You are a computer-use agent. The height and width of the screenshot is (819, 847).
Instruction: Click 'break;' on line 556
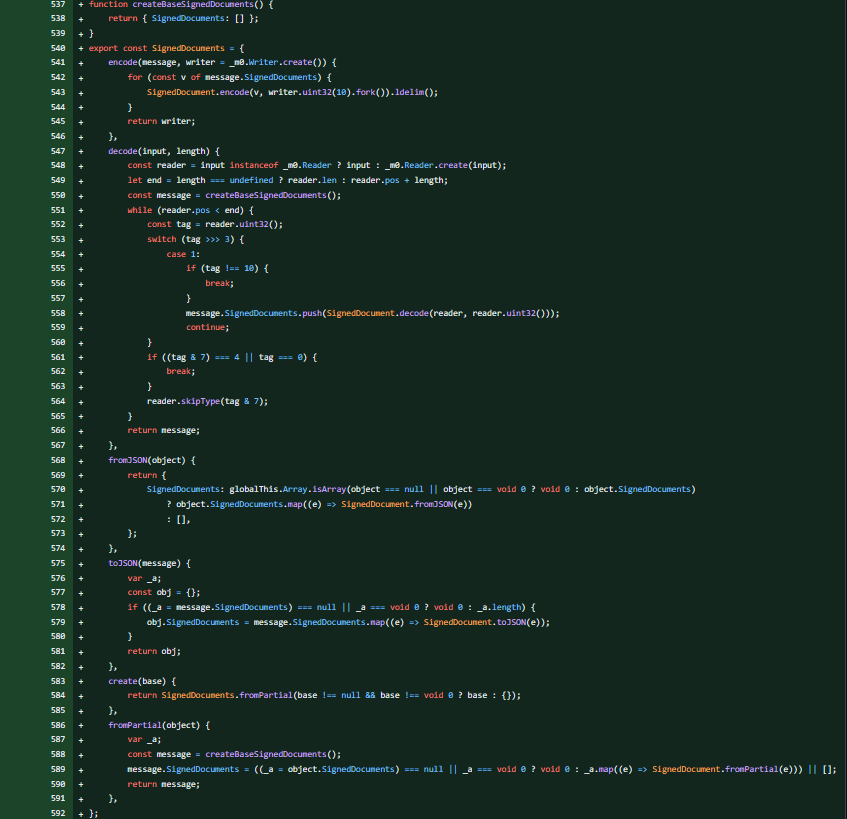tap(219, 284)
